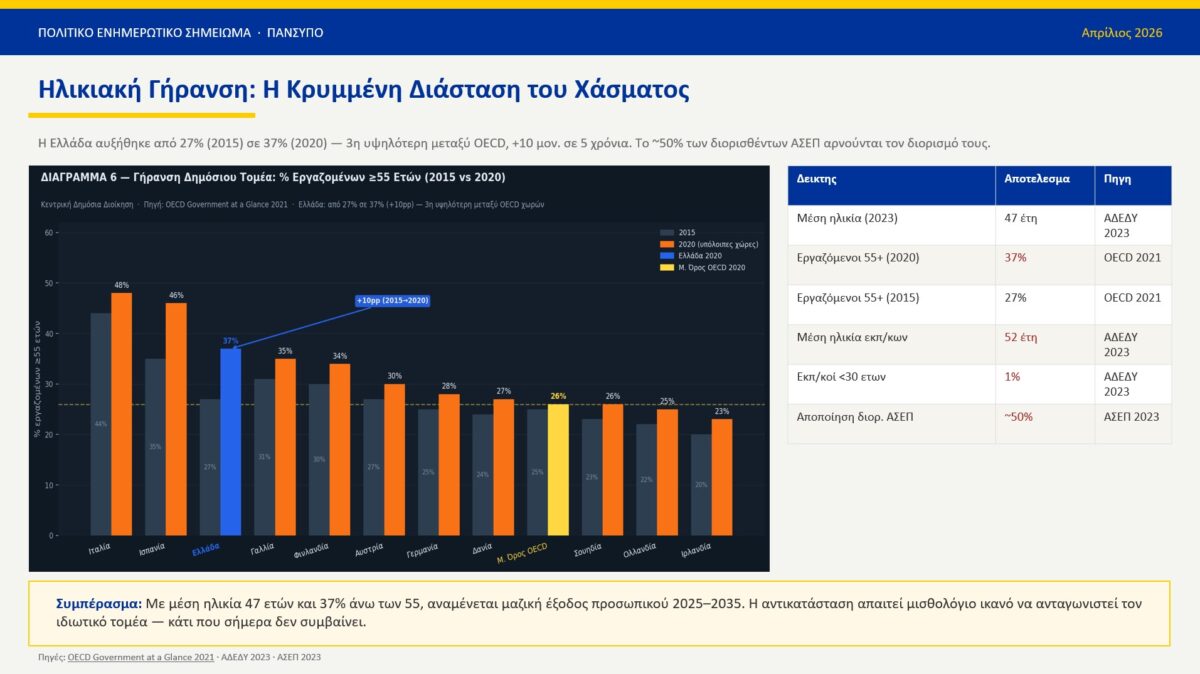
Task: Click the Απρίλιος 2026 date in the header
Action: (1121, 33)
